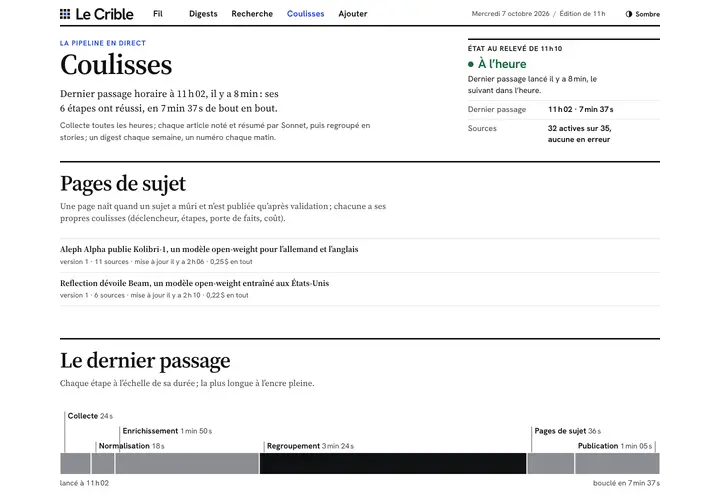Click the Enrichissement stage bar

pyautogui.click(x=187, y=463)
